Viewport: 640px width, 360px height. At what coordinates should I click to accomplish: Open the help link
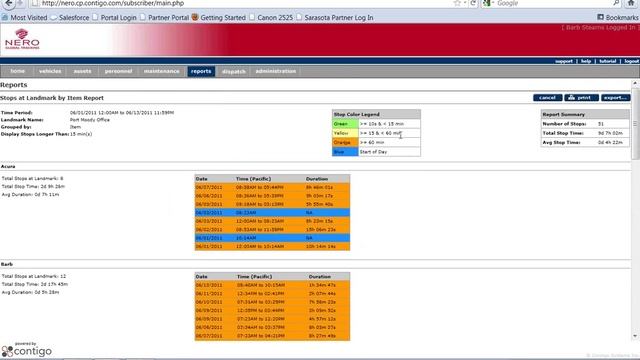pyautogui.click(x=586, y=61)
